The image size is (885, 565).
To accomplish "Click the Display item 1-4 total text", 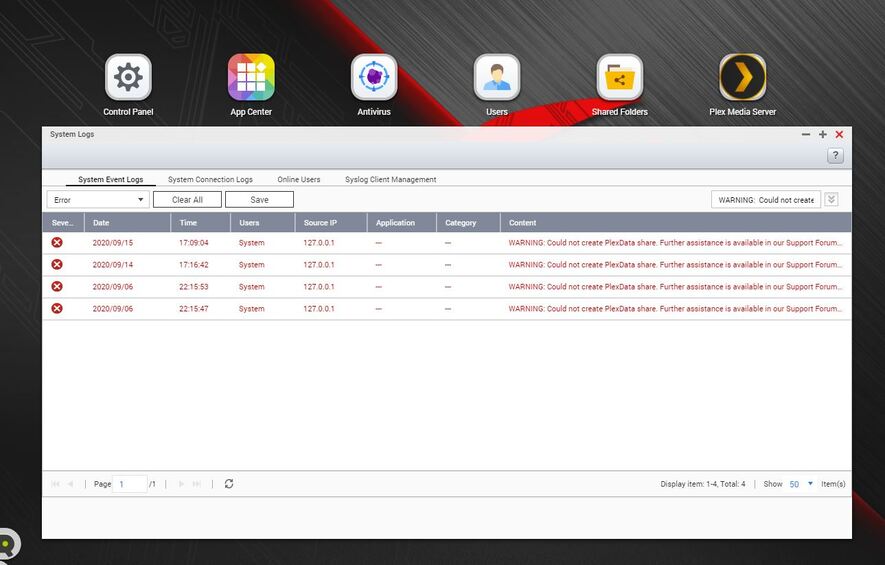I will point(703,484).
